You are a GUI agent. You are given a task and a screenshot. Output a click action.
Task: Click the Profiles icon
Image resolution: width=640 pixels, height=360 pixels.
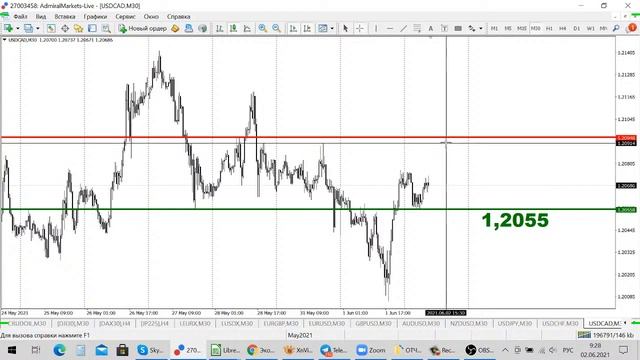(x=28, y=28)
